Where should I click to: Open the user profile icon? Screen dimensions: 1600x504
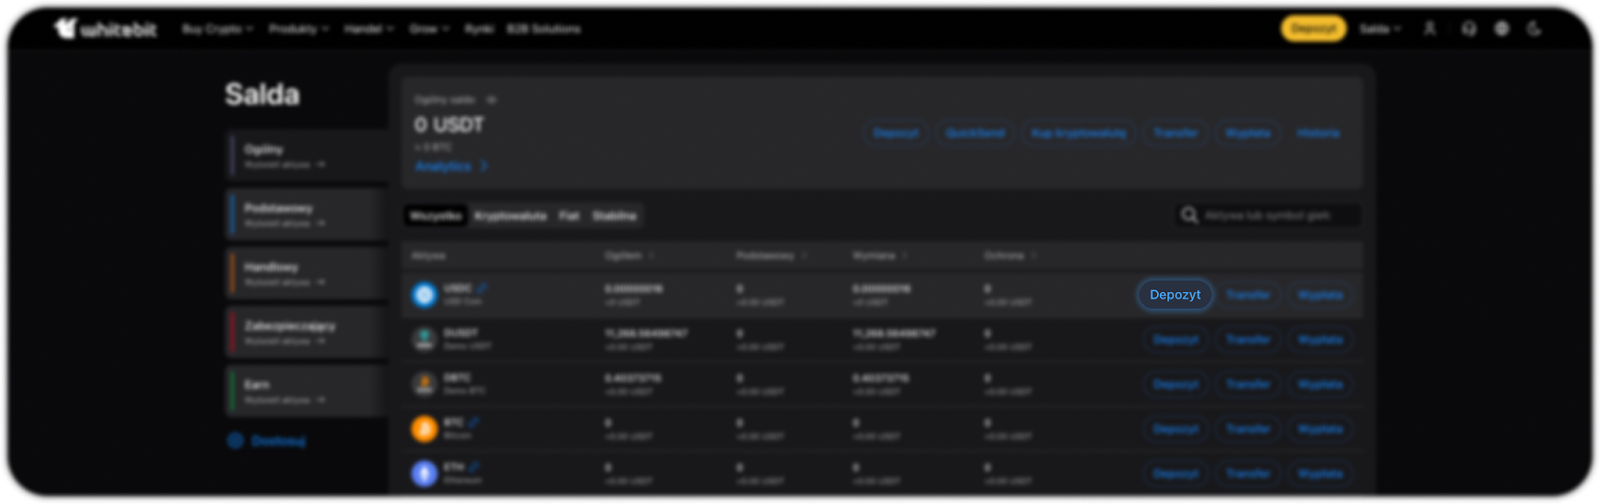[1430, 29]
